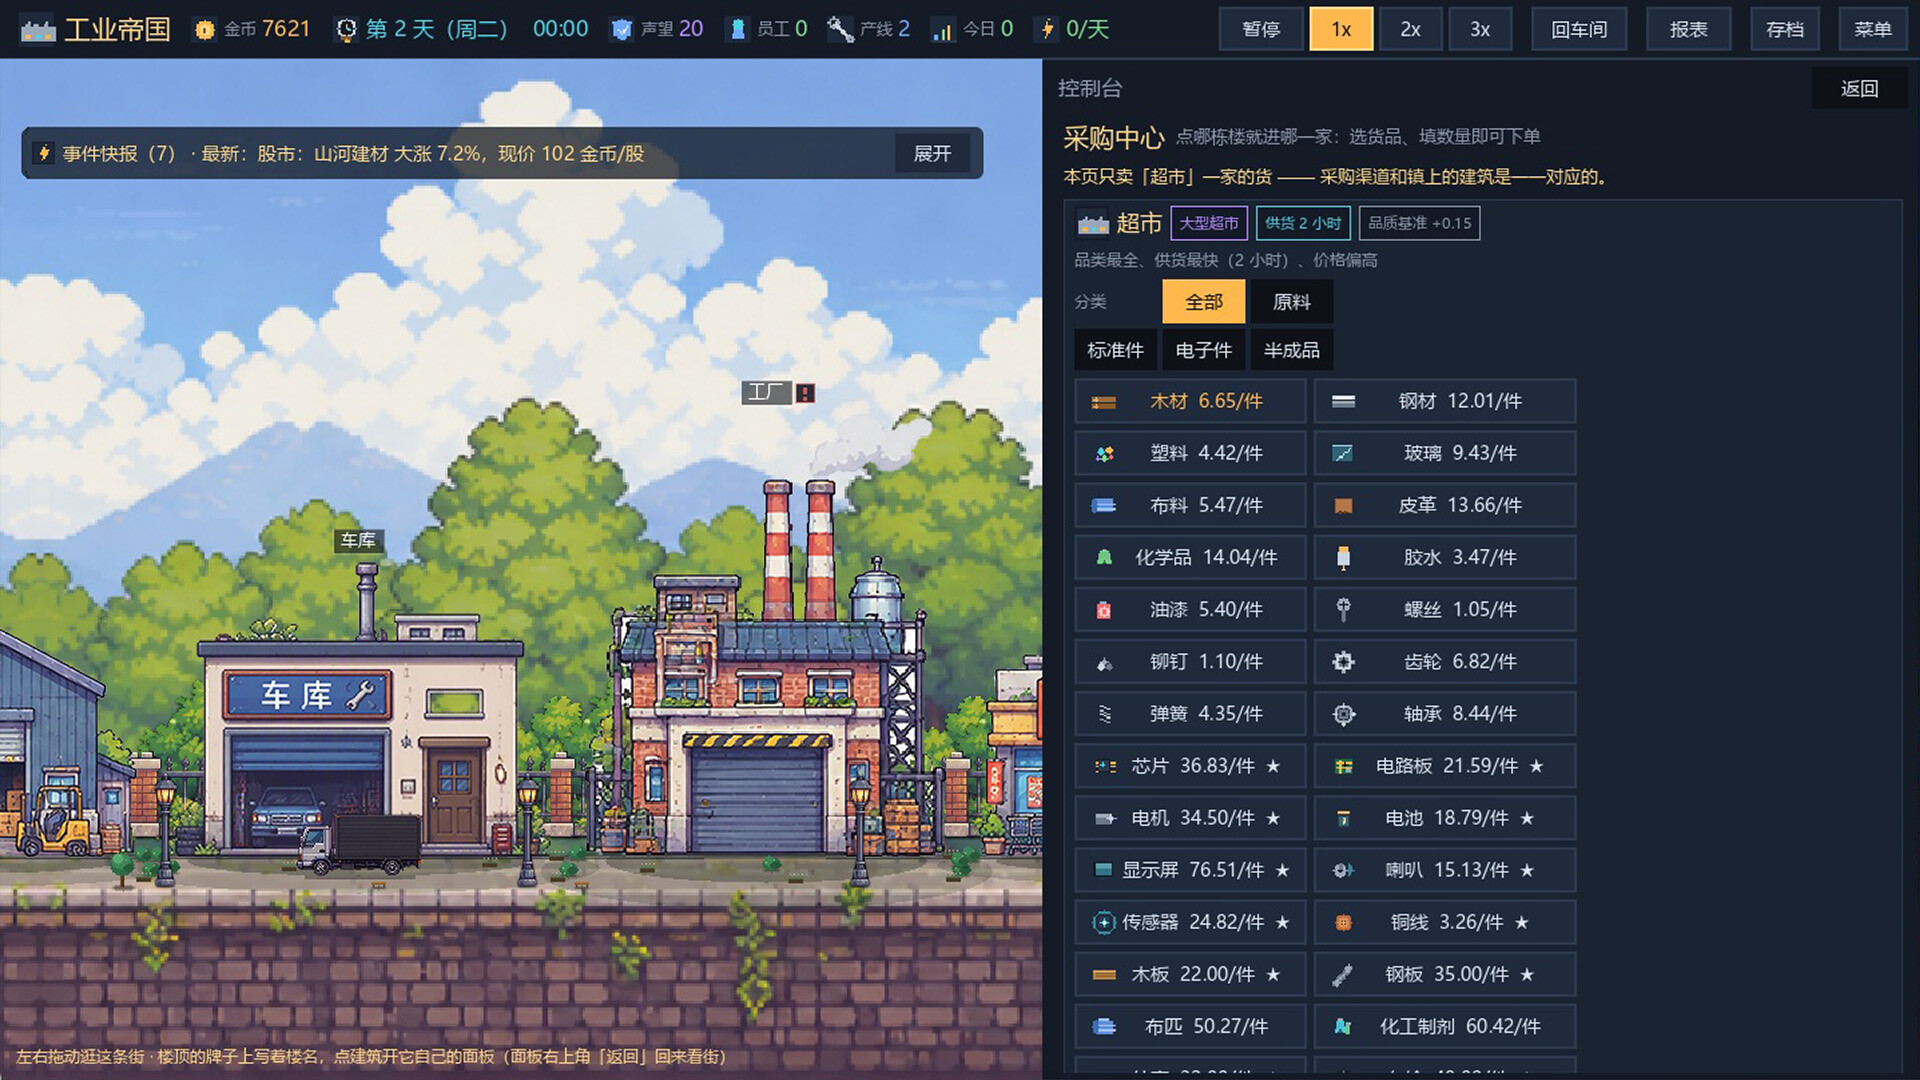The width and height of the screenshot is (1920, 1080).
Task: Choose 显示屏 76.51/件 product
Action: click(x=1191, y=870)
